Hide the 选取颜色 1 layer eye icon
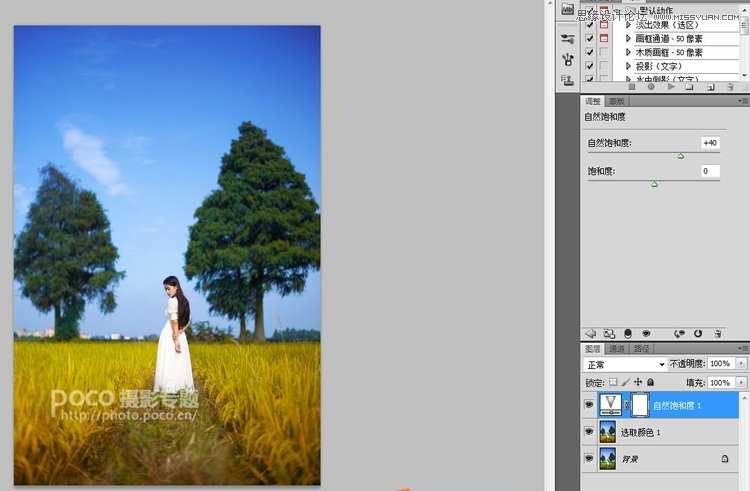The width and height of the screenshot is (750, 491). click(589, 432)
